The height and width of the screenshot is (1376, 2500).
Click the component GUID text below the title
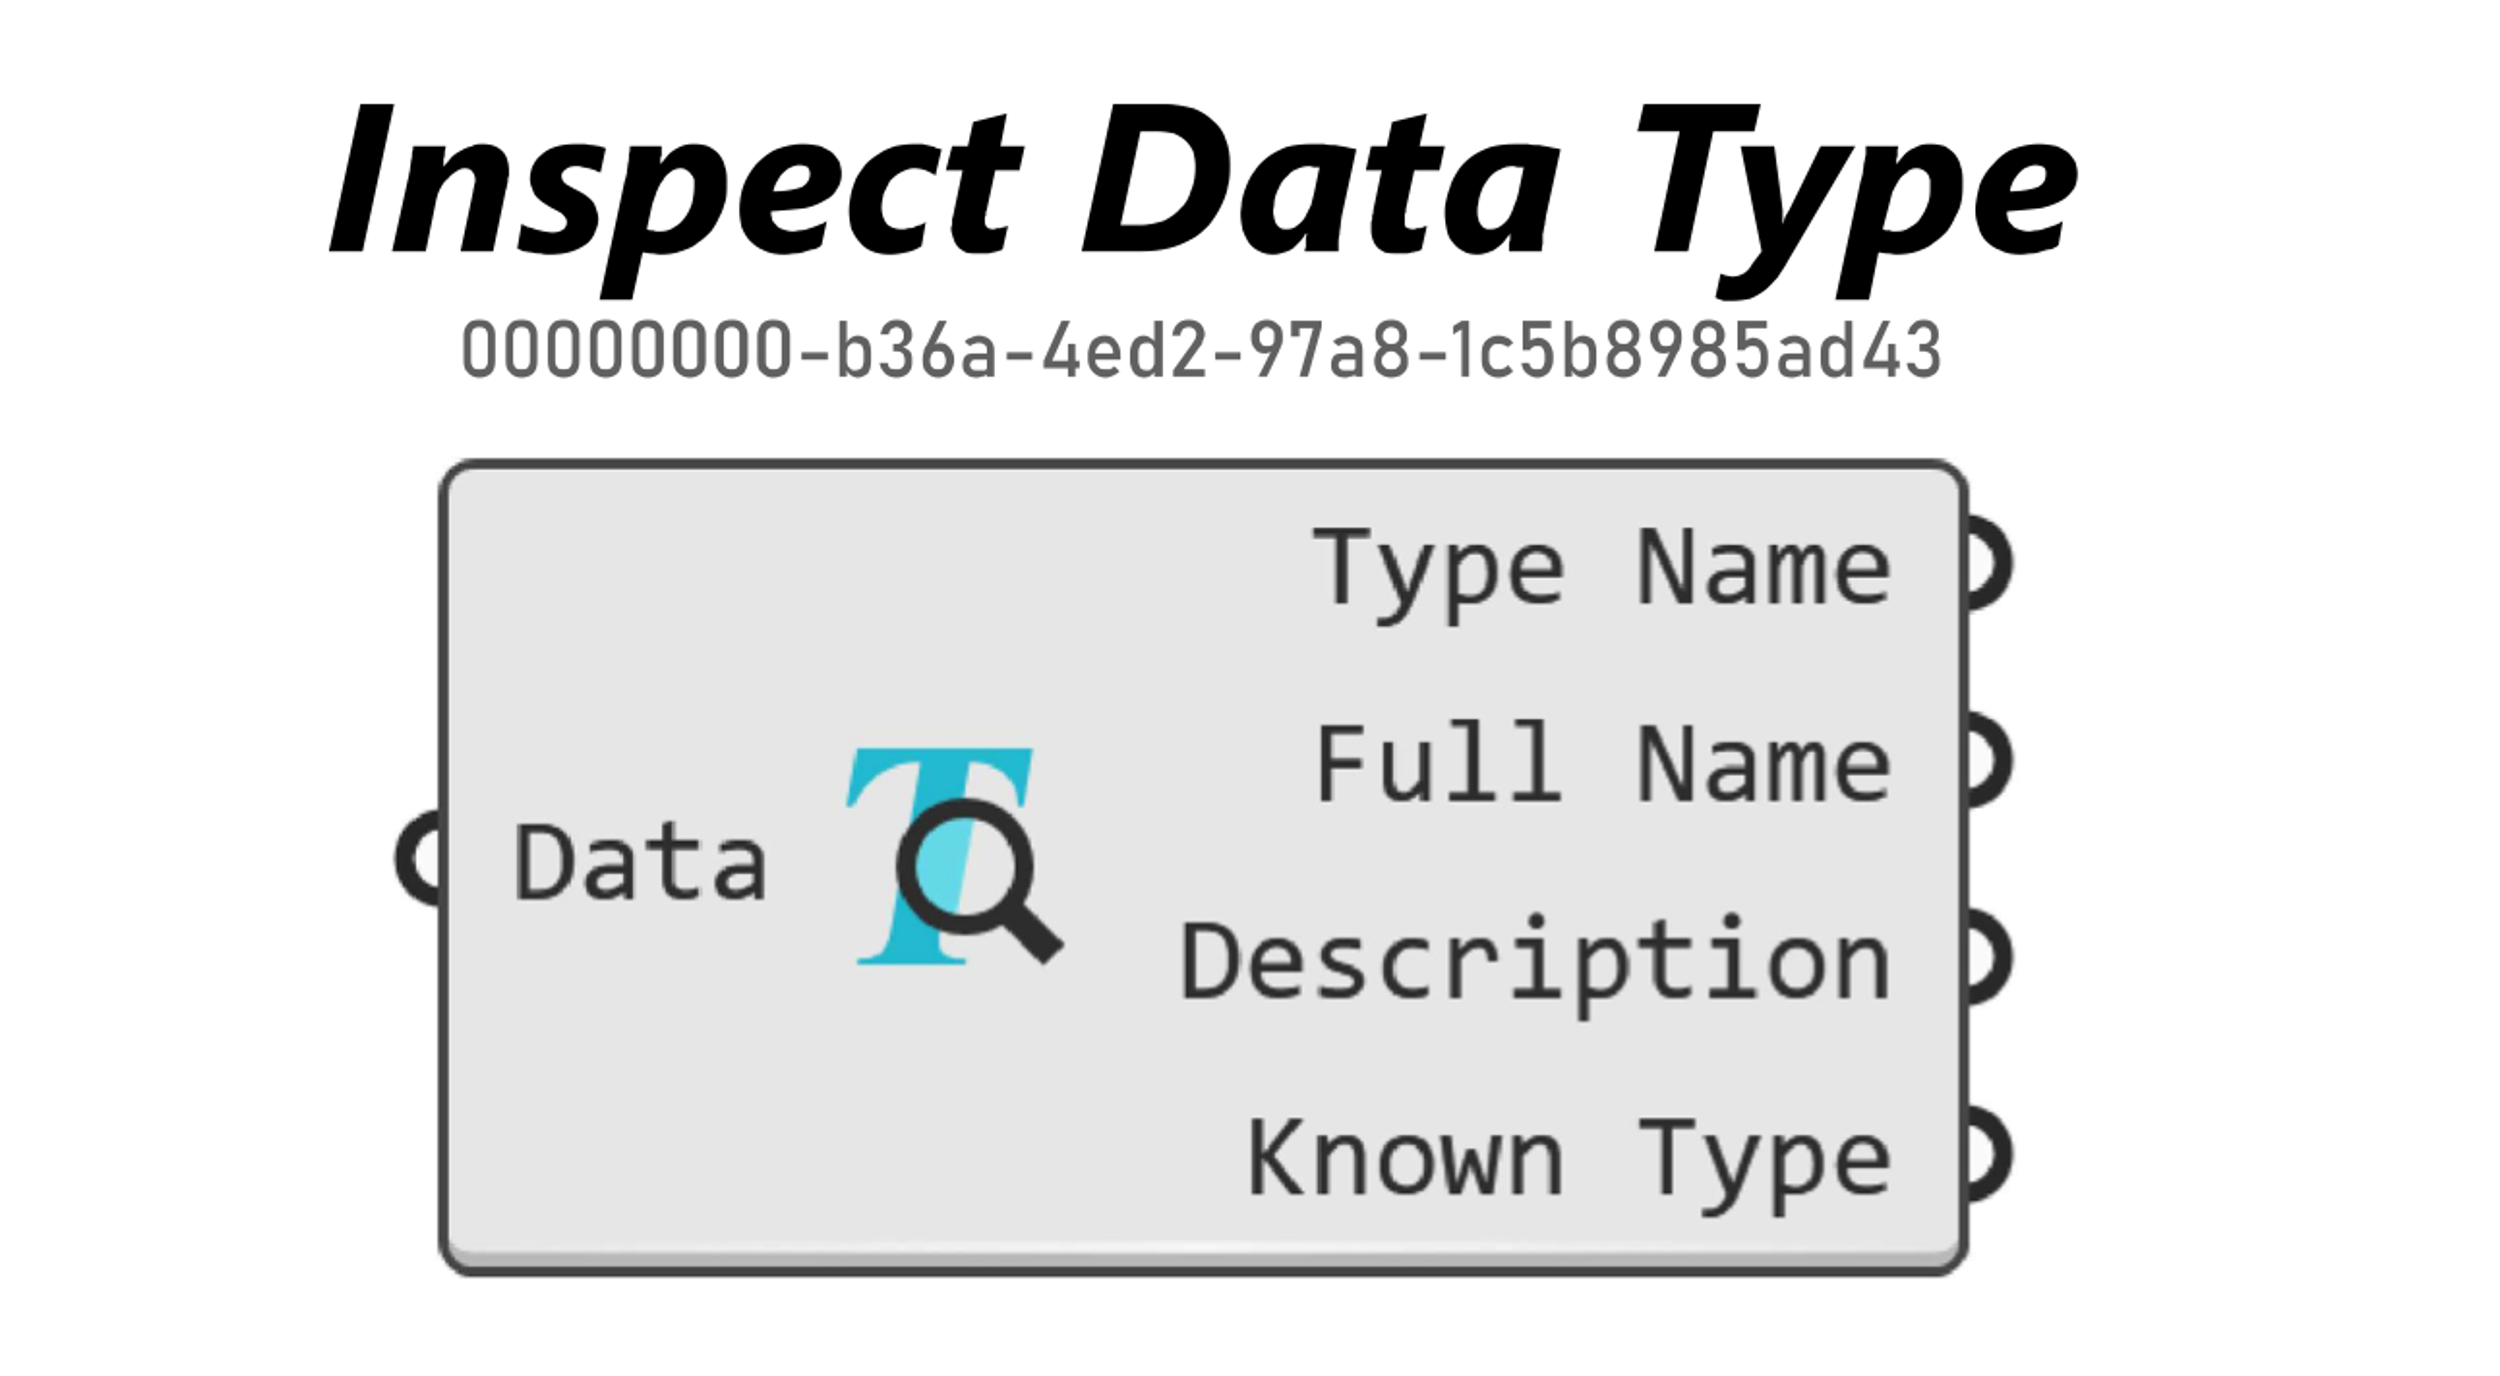tap(1200, 351)
